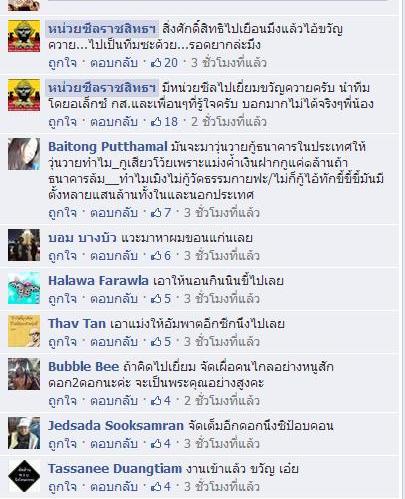Reply to Thav Tan's comment via ตอบกลับ
The image size is (405, 499).
pyautogui.click(x=114, y=342)
